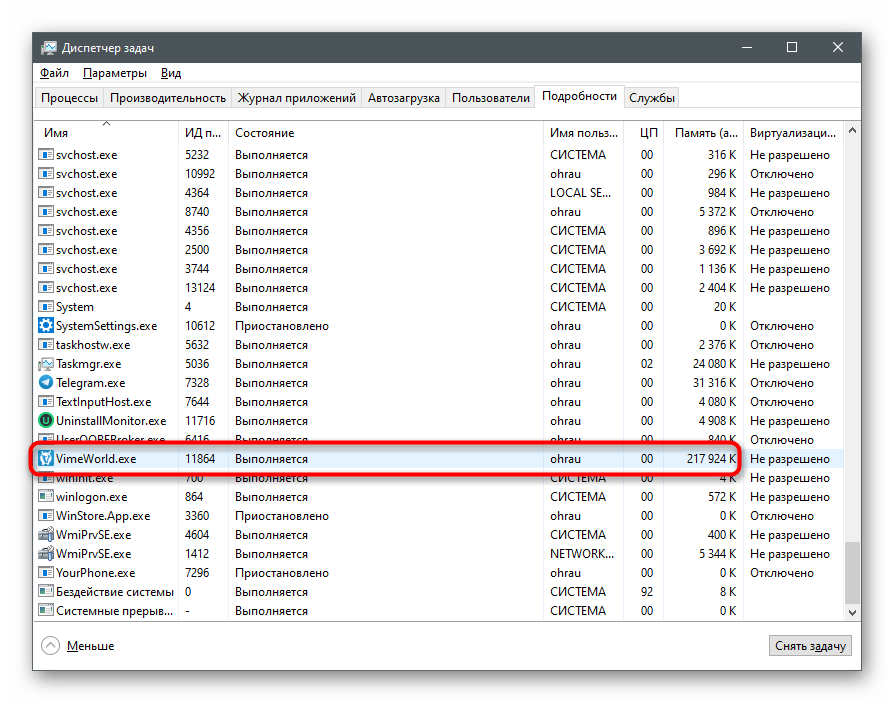Click the Taskmgr.exe process icon
This screenshot has width=894, height=703.
pyautogui.click(x=46, y=364)
